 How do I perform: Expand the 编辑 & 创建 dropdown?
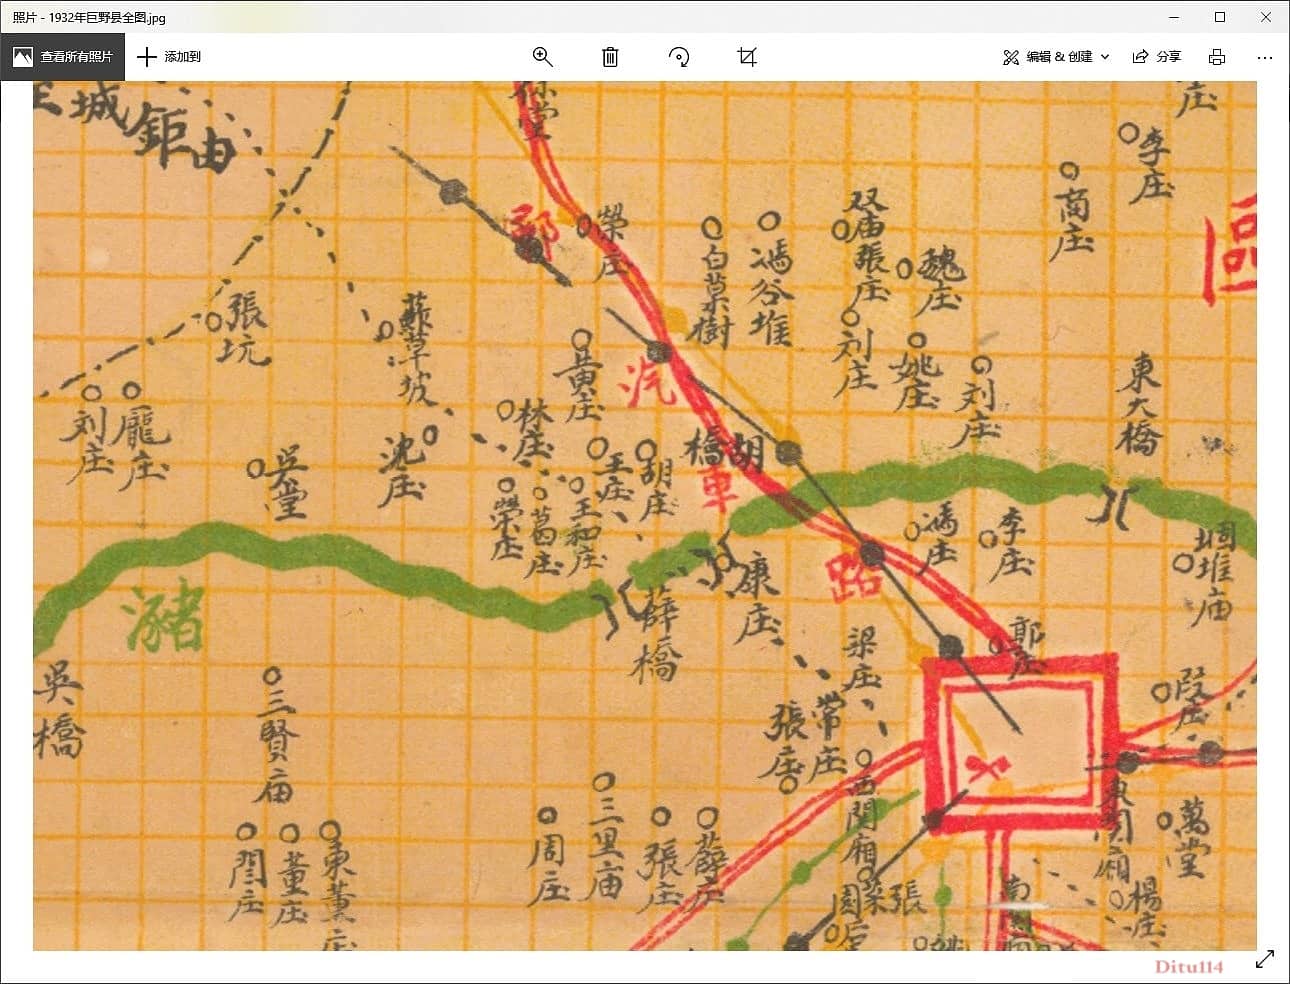(1056, 57)
